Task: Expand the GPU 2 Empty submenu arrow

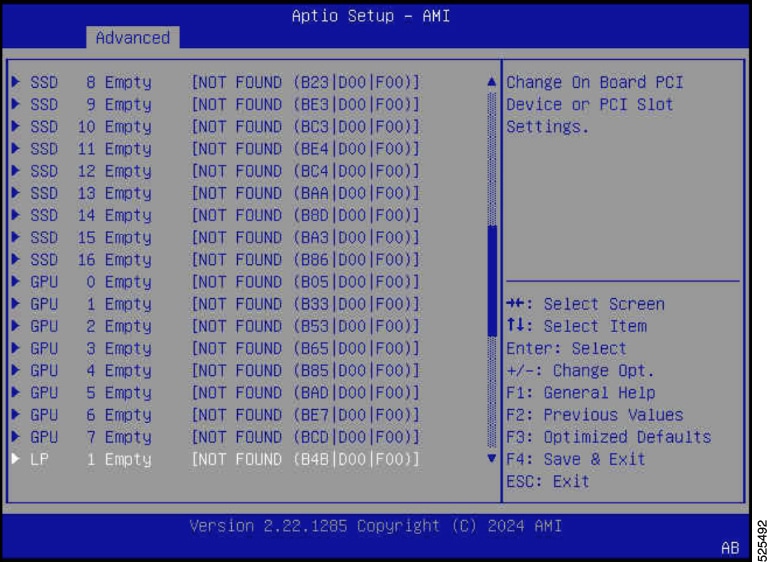Action: click(x=16, y=326)
